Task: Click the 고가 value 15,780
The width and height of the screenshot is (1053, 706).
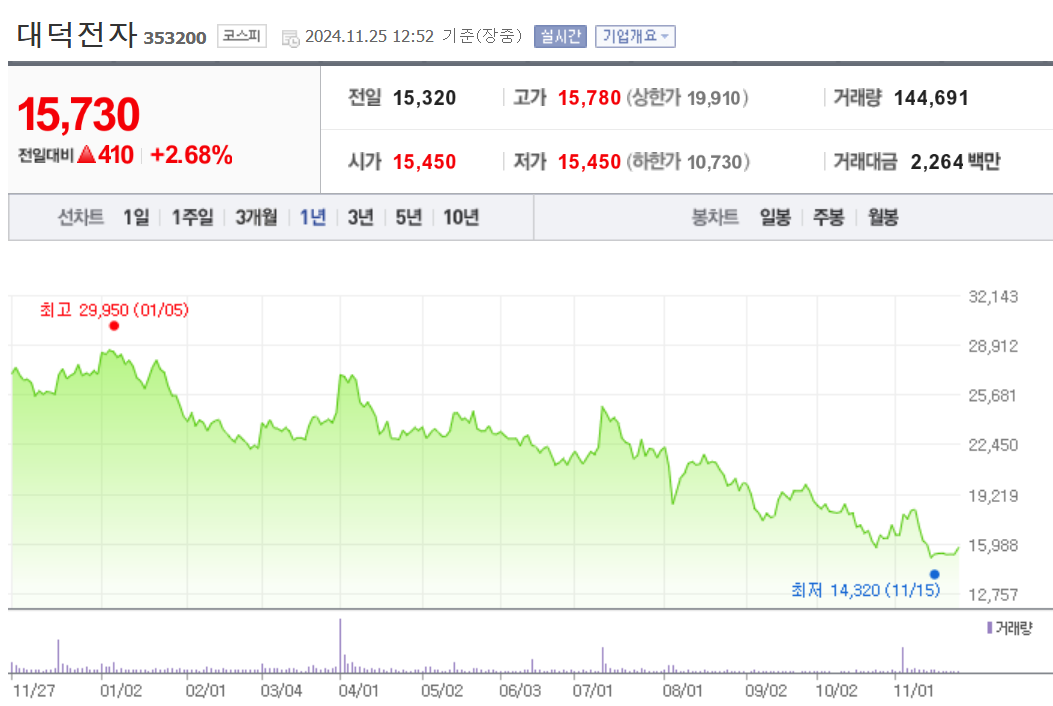Action: click(590, 98)
